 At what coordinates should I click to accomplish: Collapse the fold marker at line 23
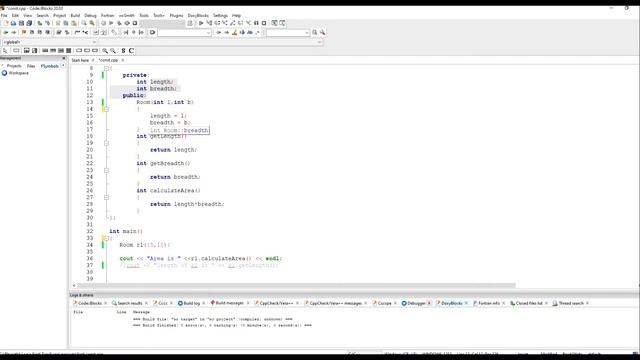tap(106, 170)
